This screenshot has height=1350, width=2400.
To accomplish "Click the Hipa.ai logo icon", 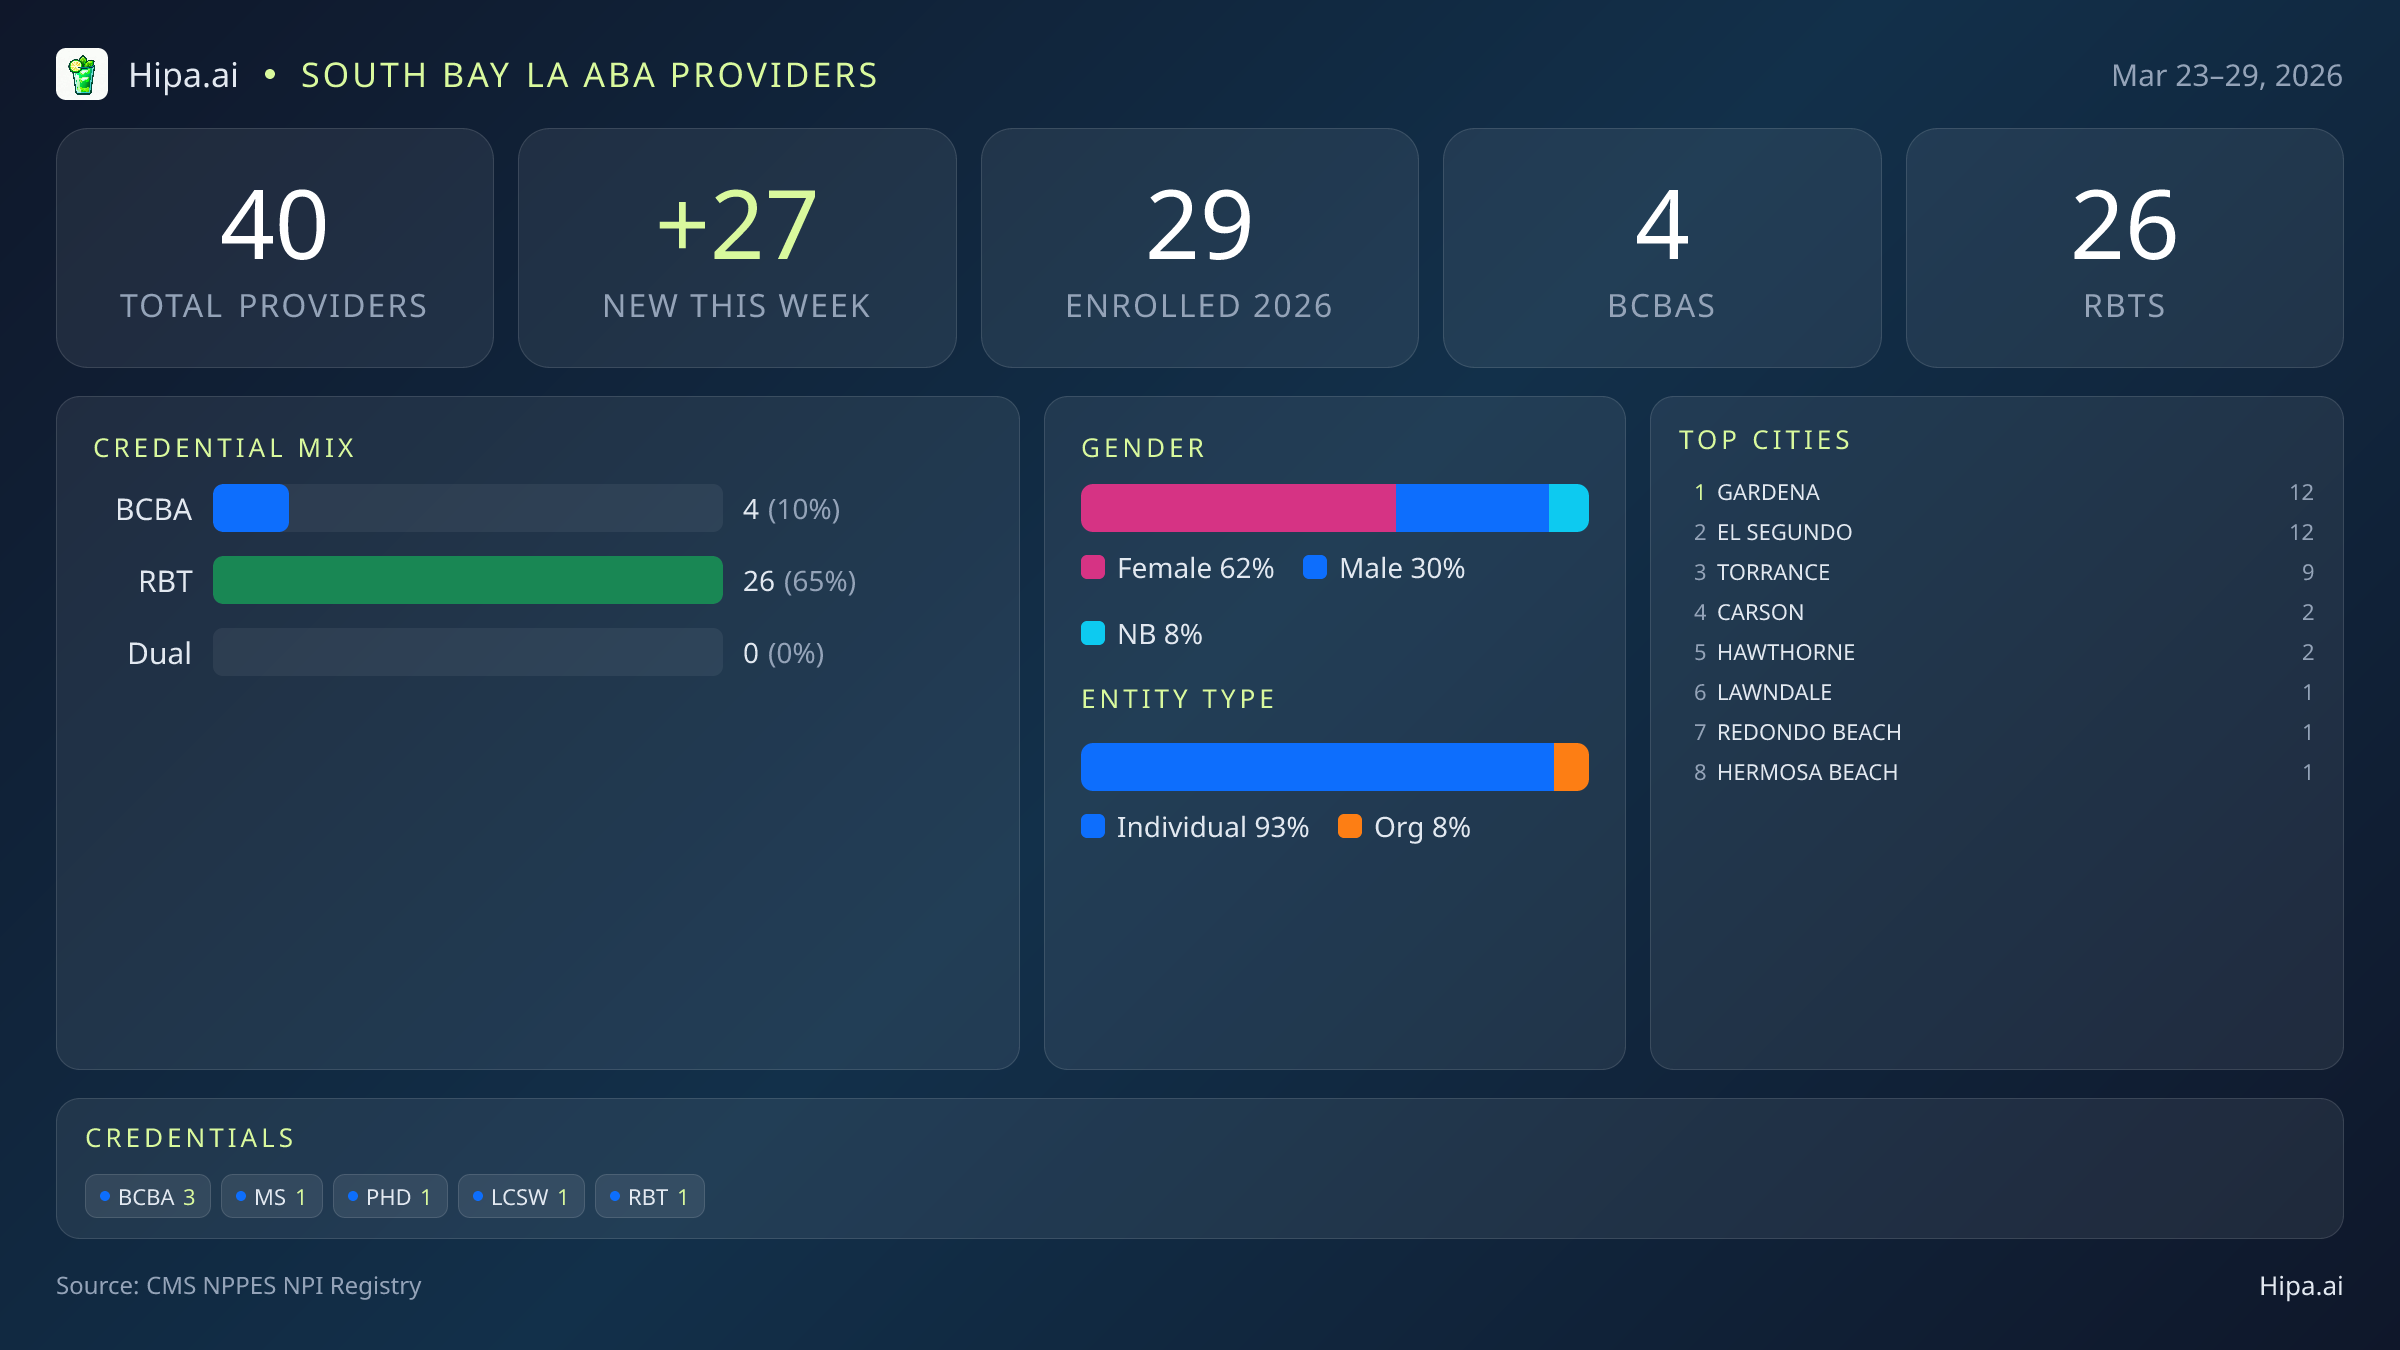I will click(82, 74).
